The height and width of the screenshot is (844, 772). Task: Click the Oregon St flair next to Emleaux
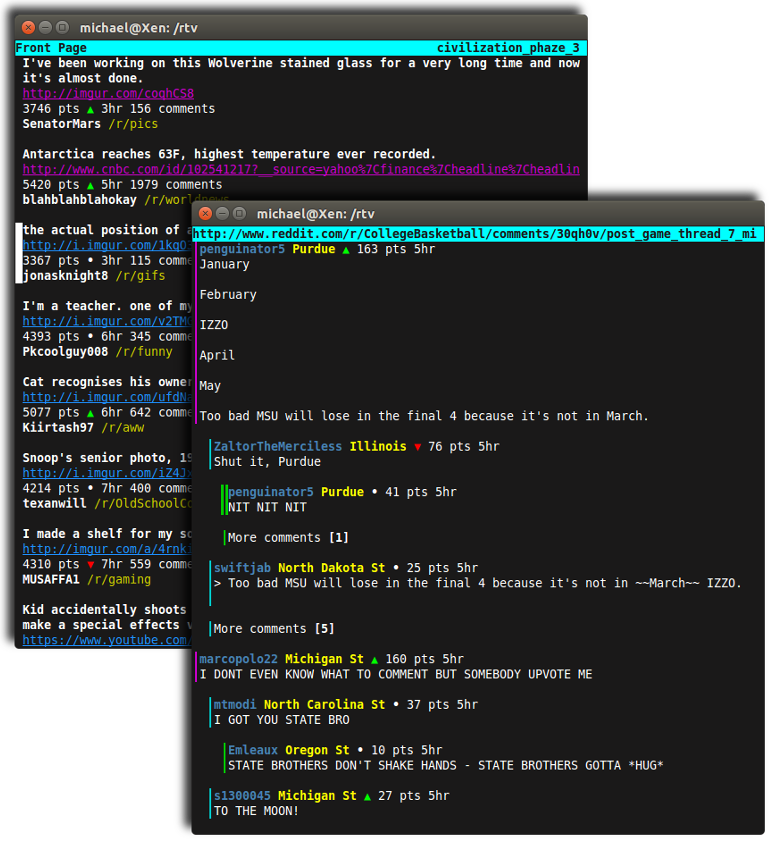tap(317, 750)
